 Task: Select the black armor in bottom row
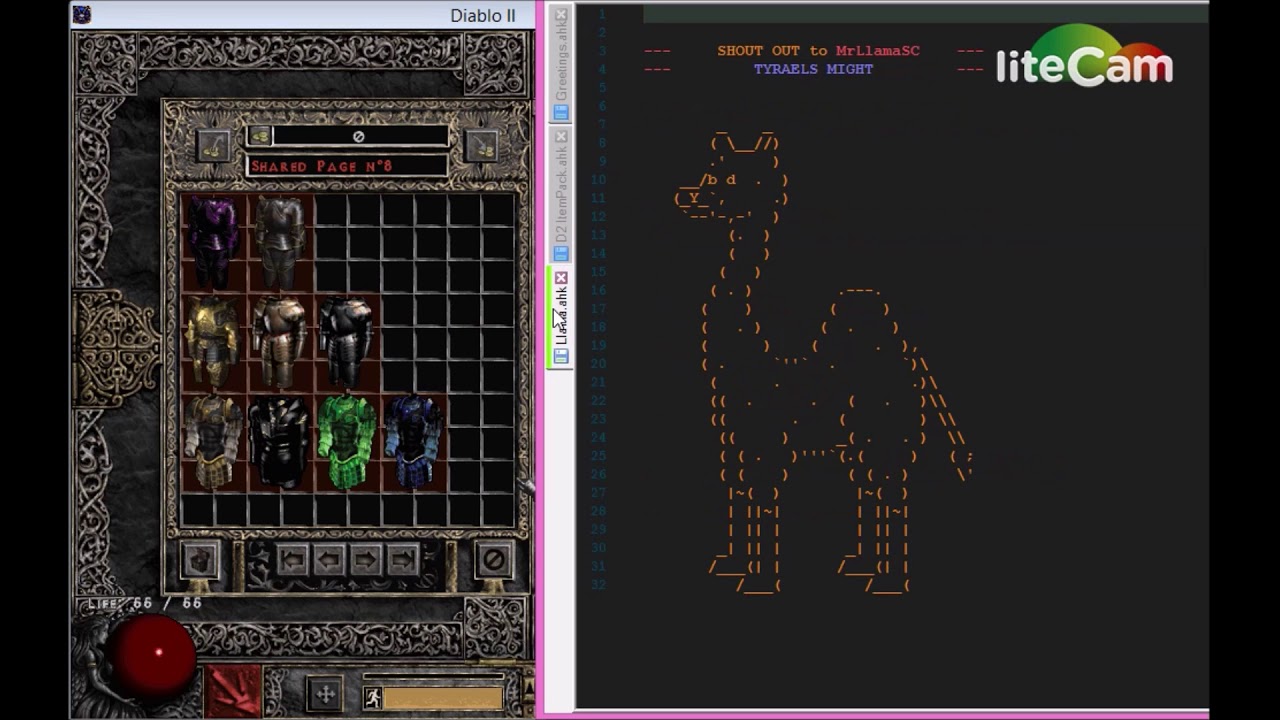click(280, 441)
